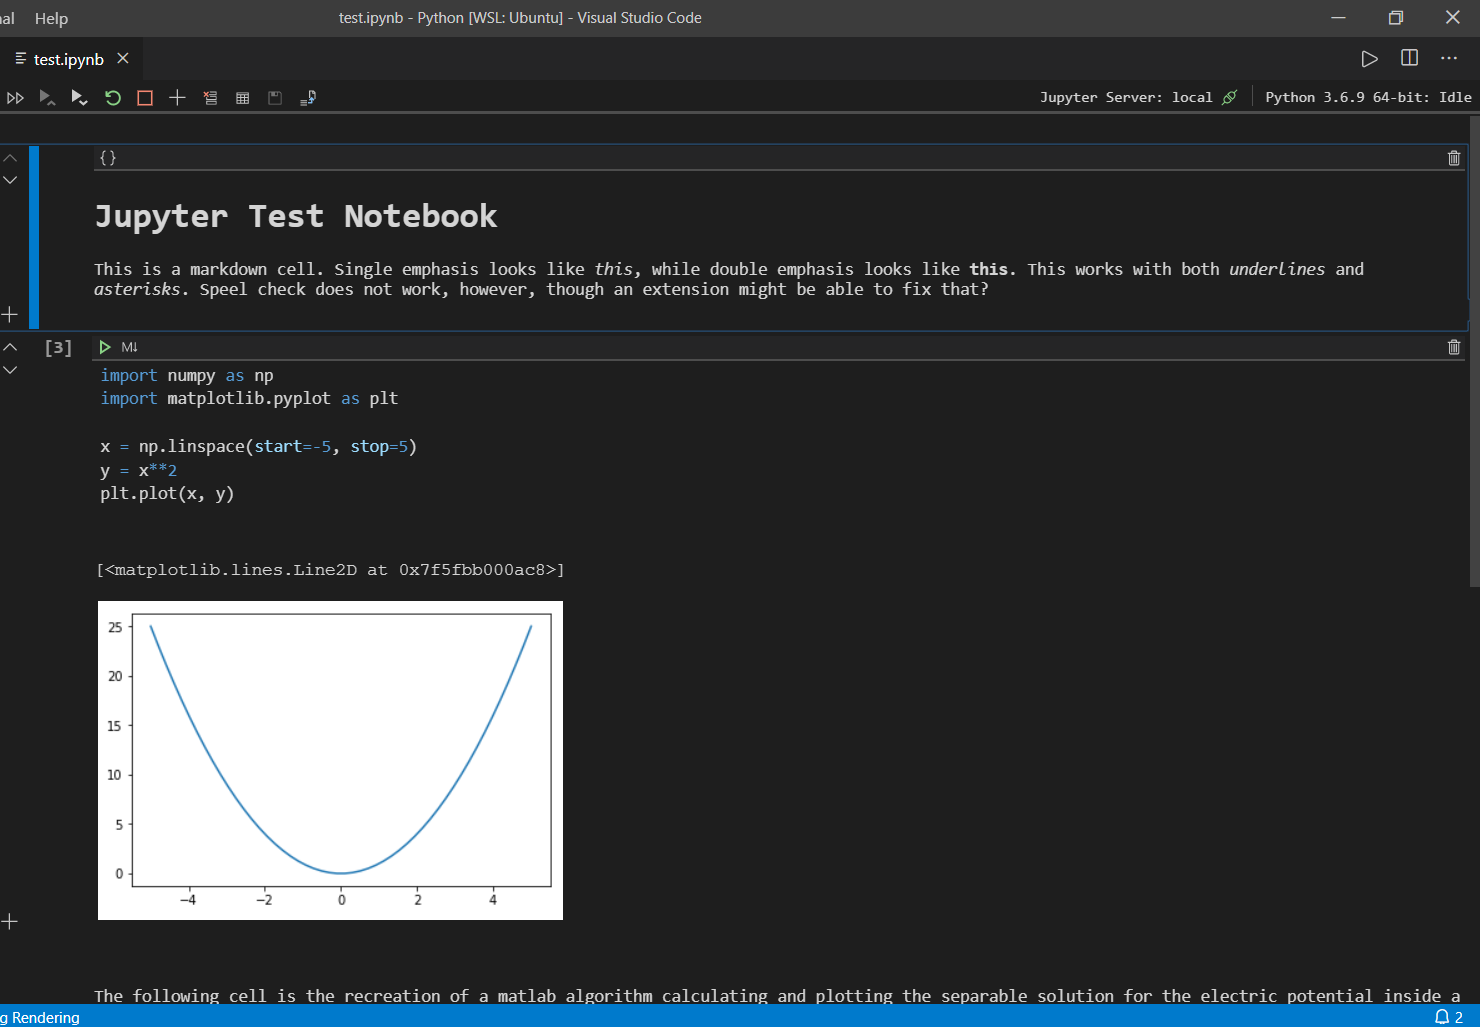Move the markdown cell up
Viewport: 1480px width, 1027px height.
point(10,158)
